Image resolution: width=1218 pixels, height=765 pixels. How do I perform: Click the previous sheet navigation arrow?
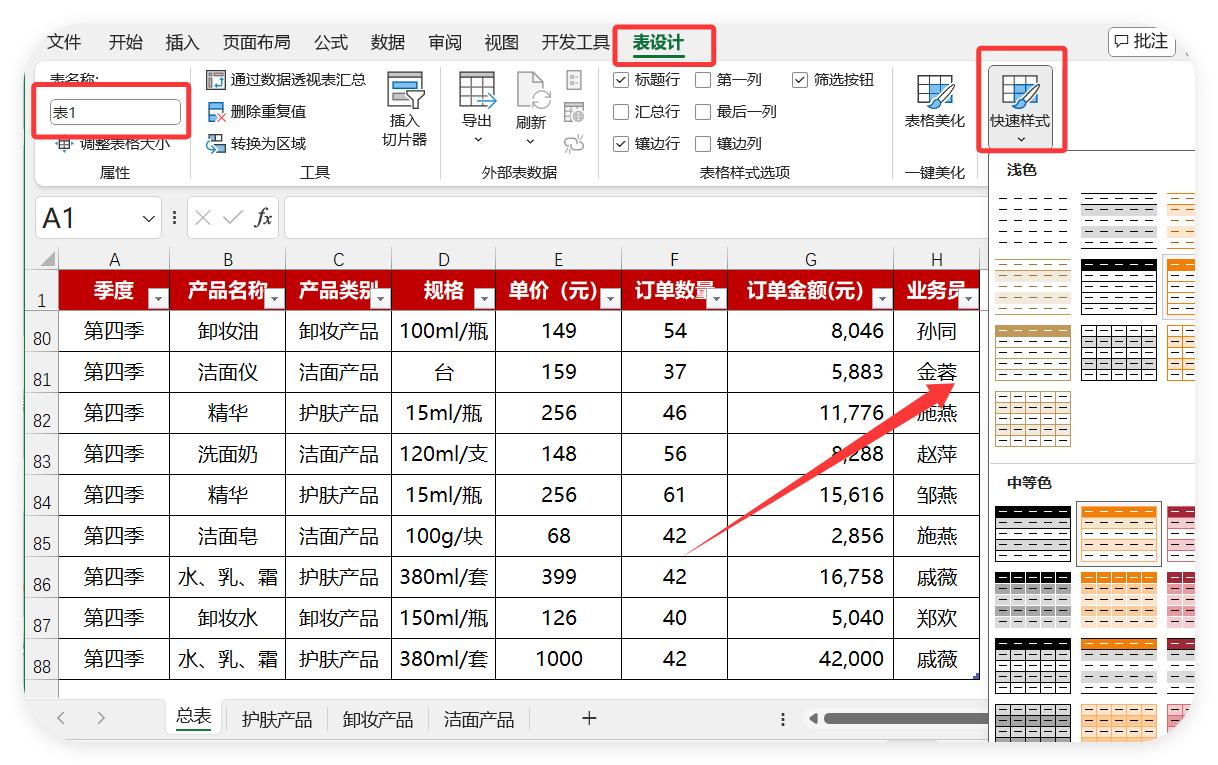click(61, 718)
